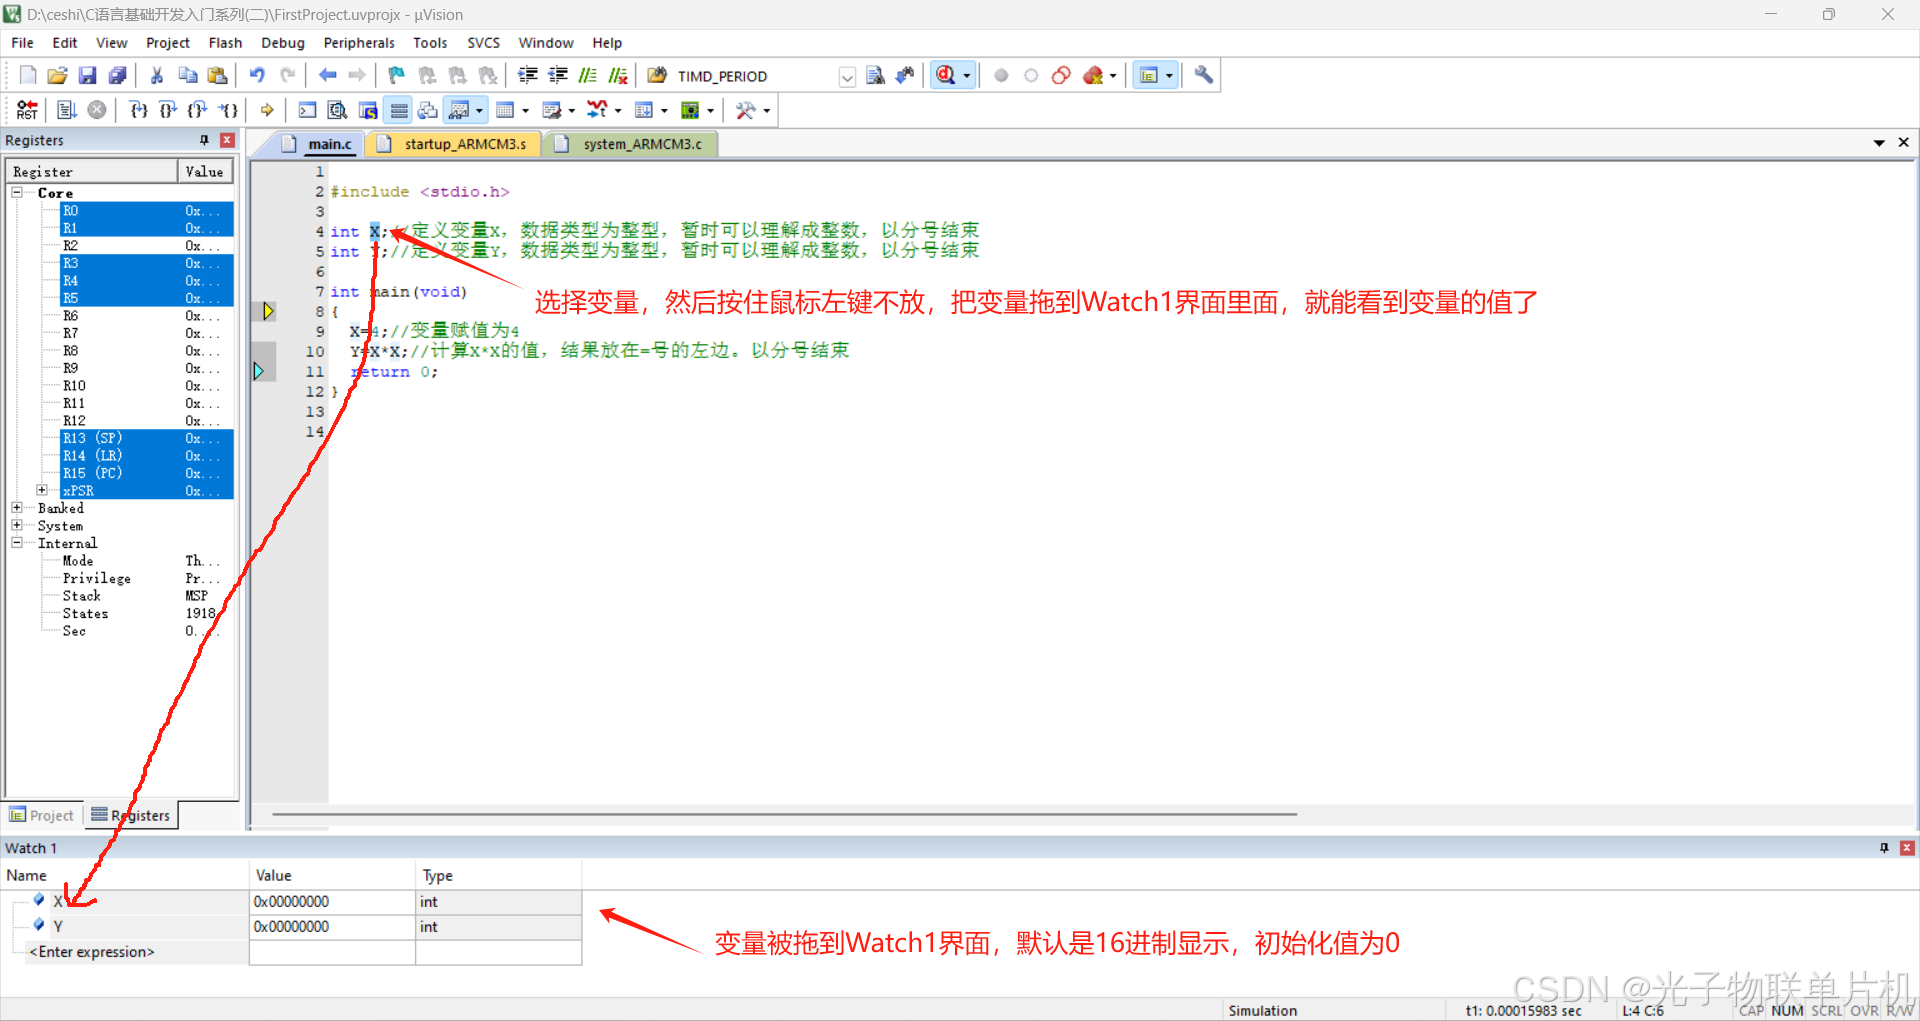Collapse the Core register group
1920x1021 pixels.
[x=17, y=192]
